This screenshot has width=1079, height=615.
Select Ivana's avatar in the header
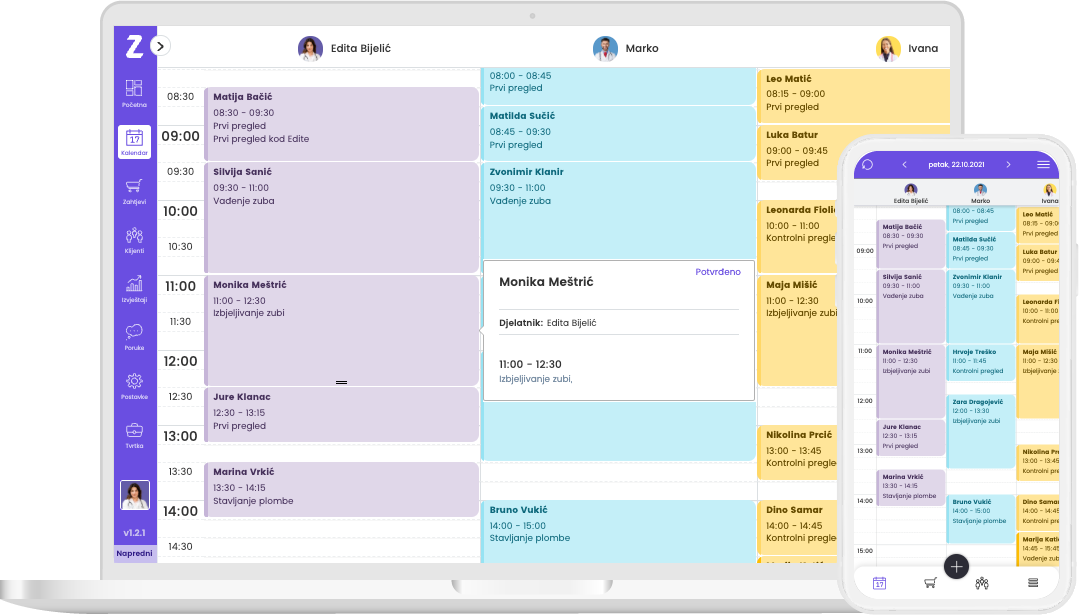[888, 48]
